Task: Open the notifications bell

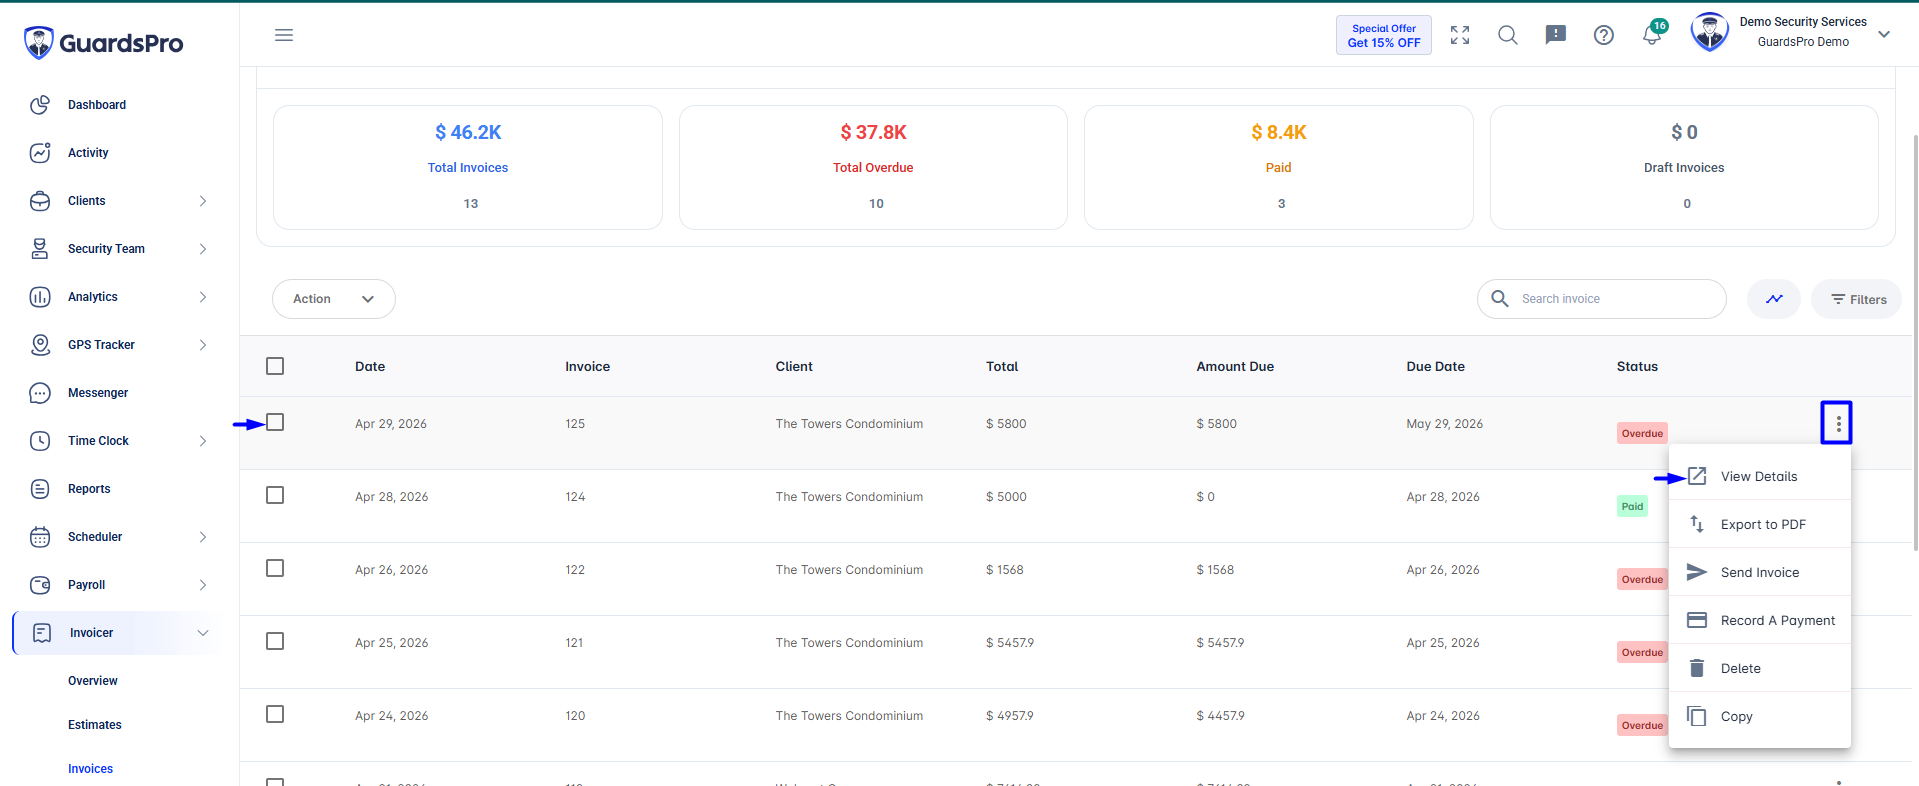Action: coord(1652,35)
